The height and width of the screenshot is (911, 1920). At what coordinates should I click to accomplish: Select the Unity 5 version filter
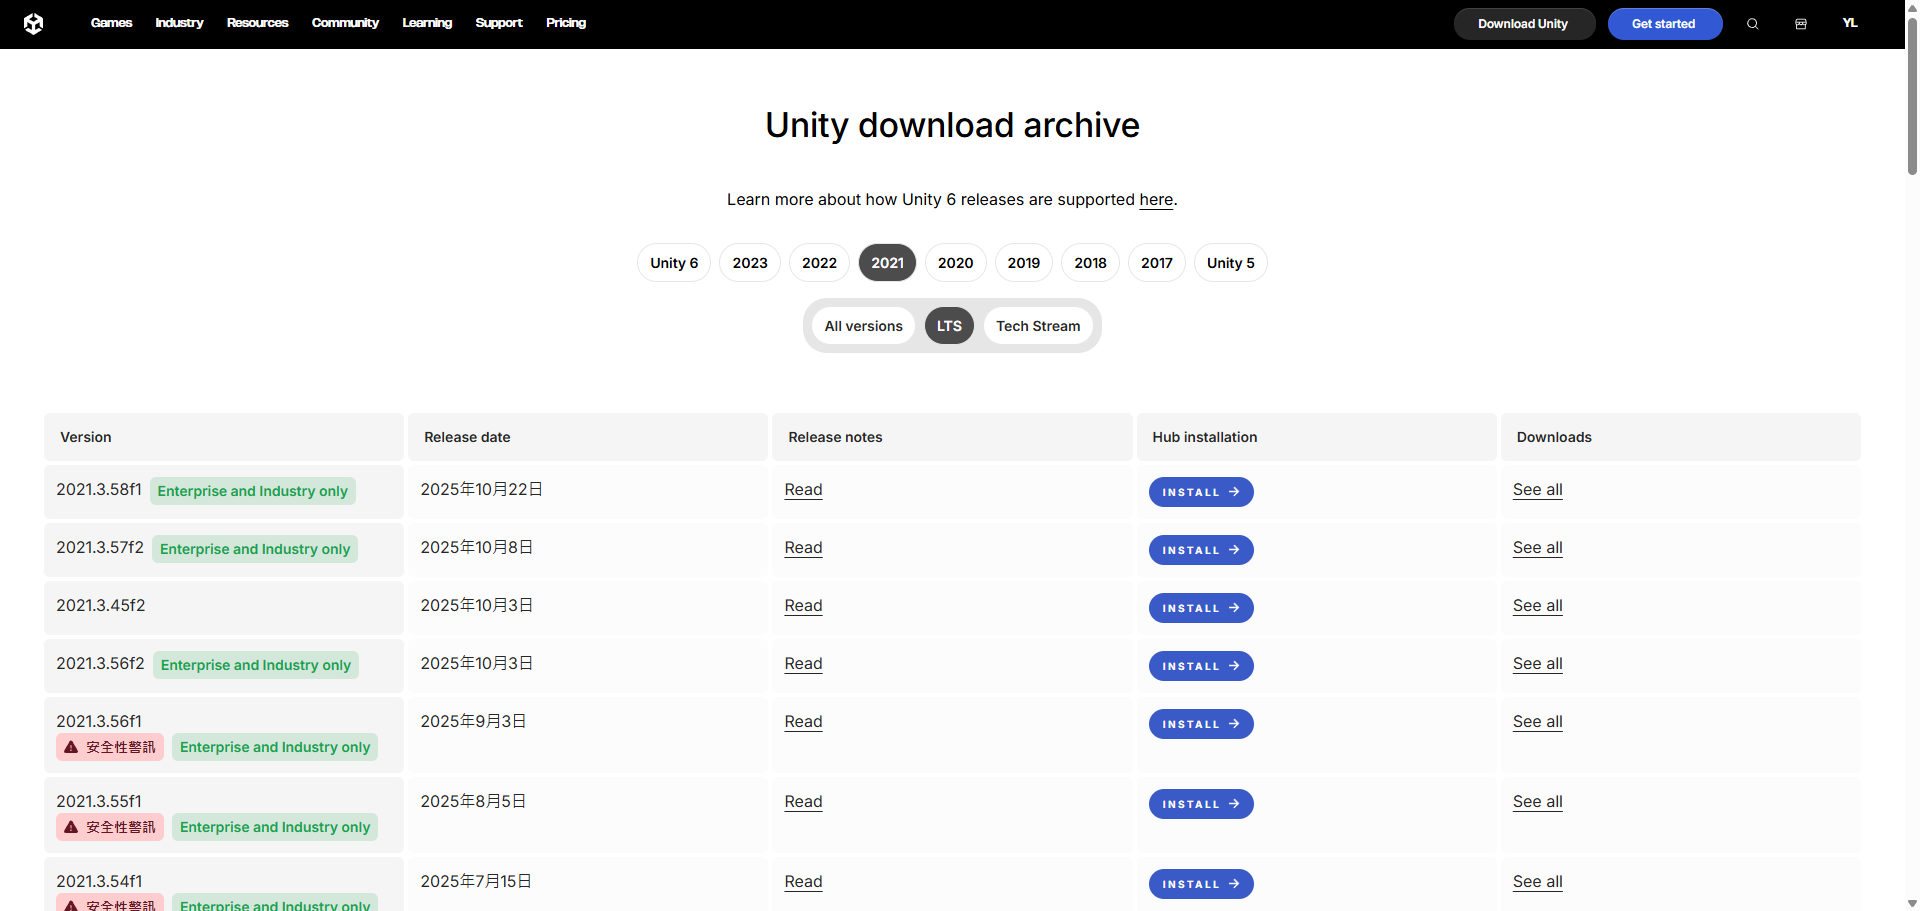(x=1231, y=263)
